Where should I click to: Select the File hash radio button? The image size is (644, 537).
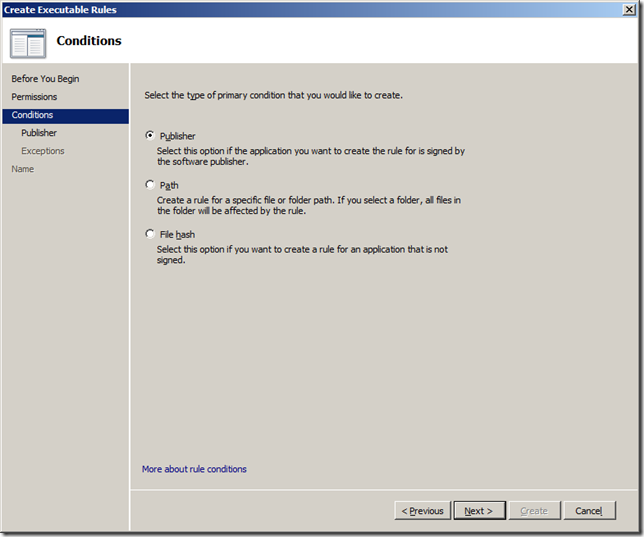151,234
